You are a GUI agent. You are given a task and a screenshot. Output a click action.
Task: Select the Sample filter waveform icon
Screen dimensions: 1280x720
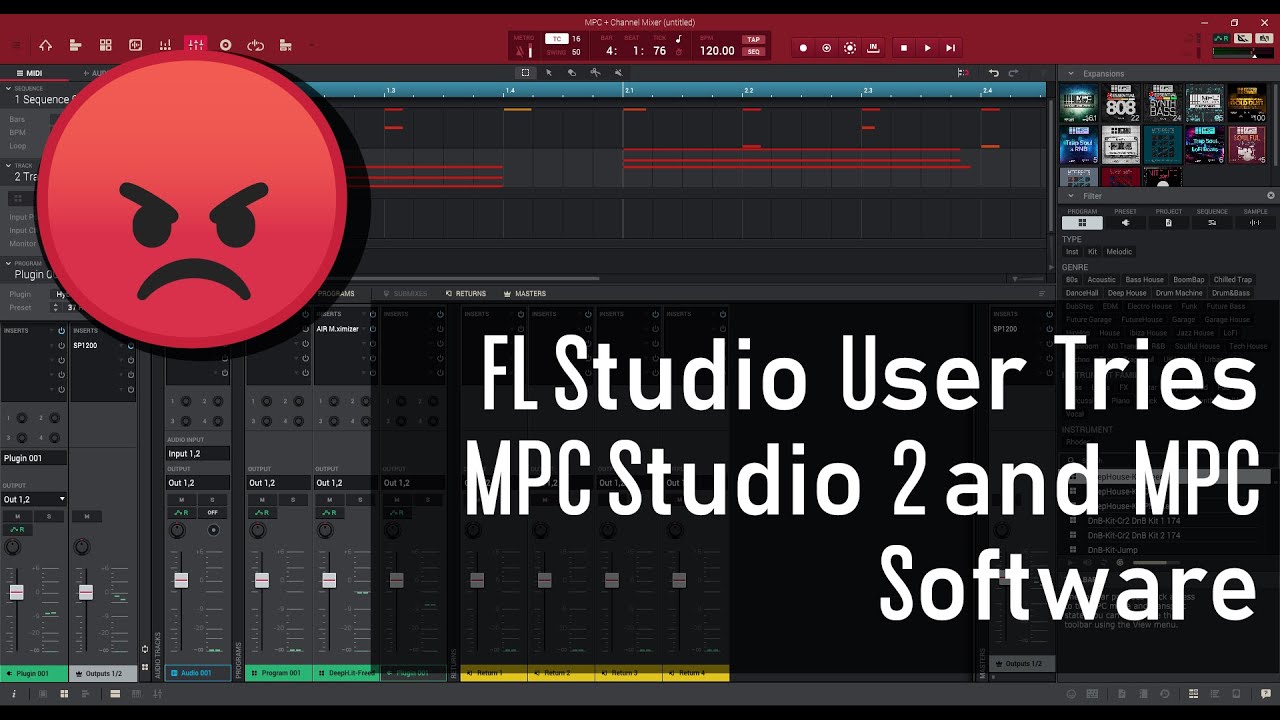pyautogui.click(x=1255, y=223)
